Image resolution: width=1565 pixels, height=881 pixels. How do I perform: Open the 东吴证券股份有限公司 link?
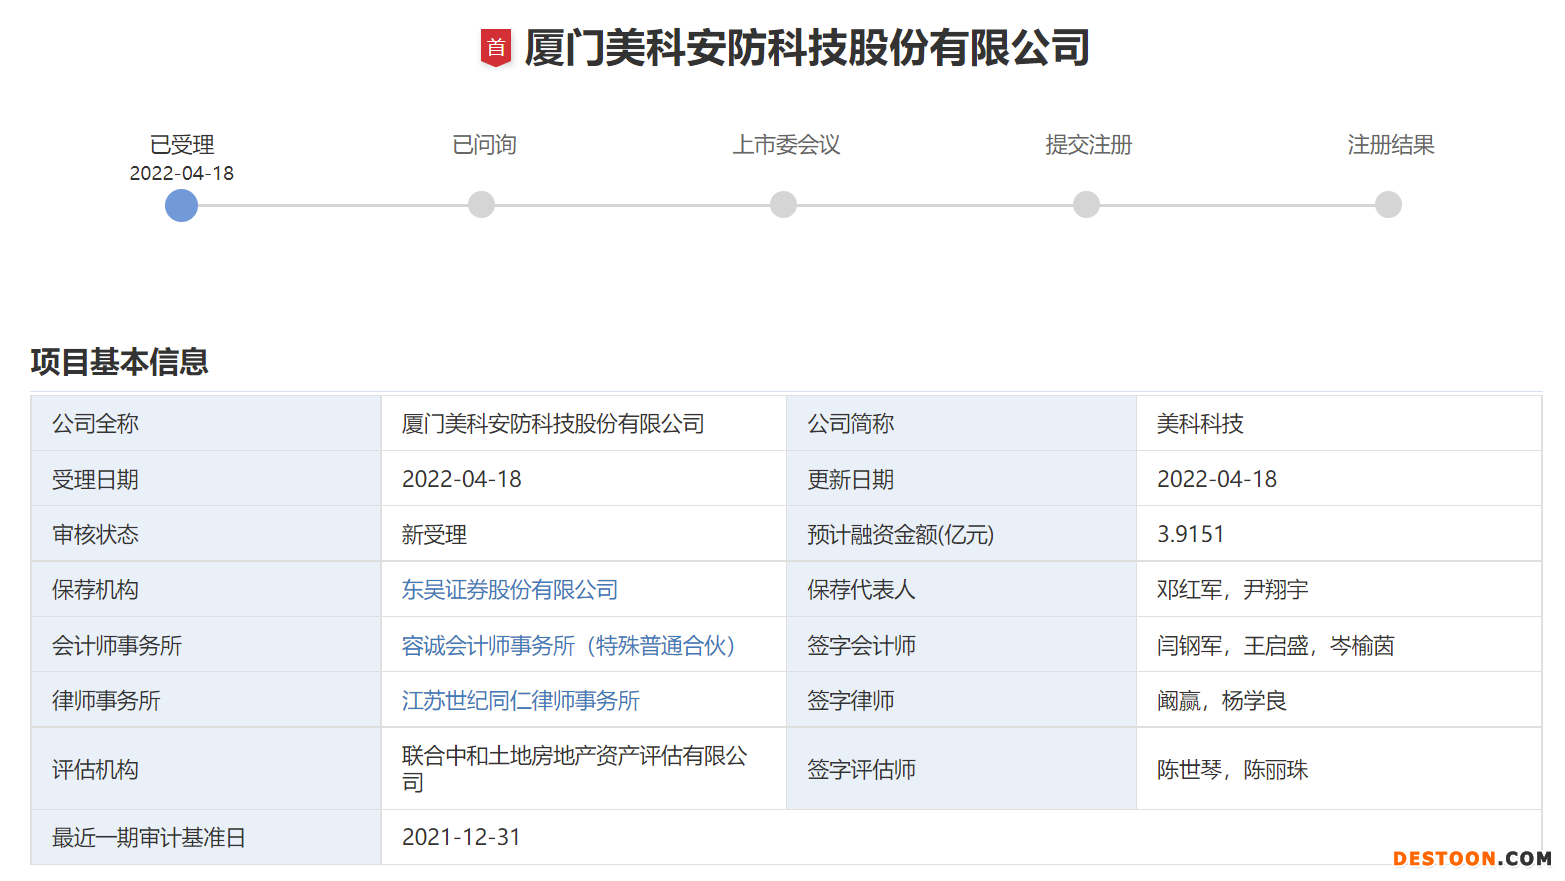(508, 590)
